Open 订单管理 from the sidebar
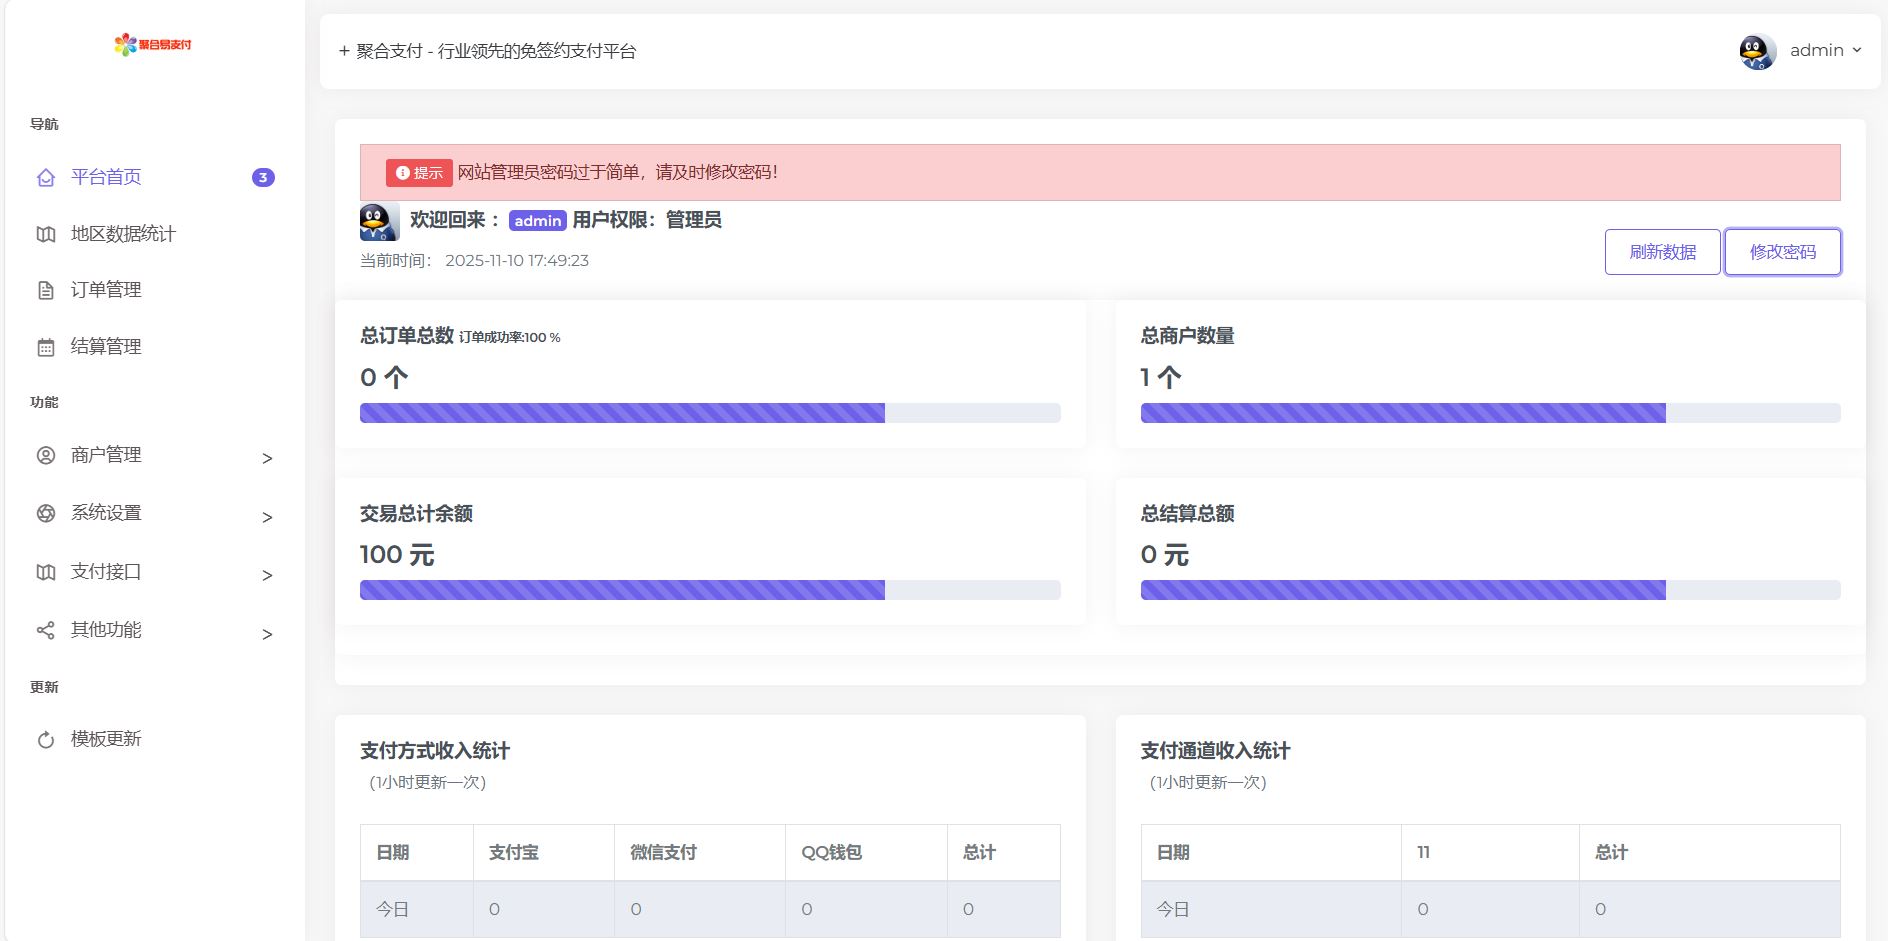 tap(106, 290)
